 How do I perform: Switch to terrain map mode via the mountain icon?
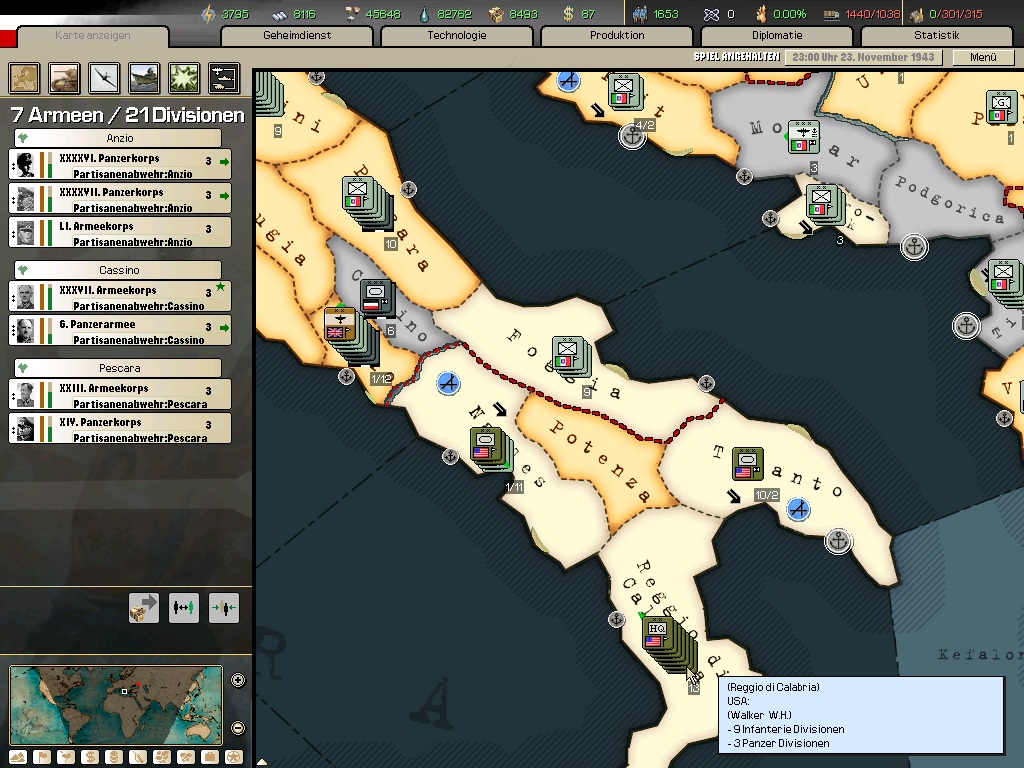[x=18, y=758]
